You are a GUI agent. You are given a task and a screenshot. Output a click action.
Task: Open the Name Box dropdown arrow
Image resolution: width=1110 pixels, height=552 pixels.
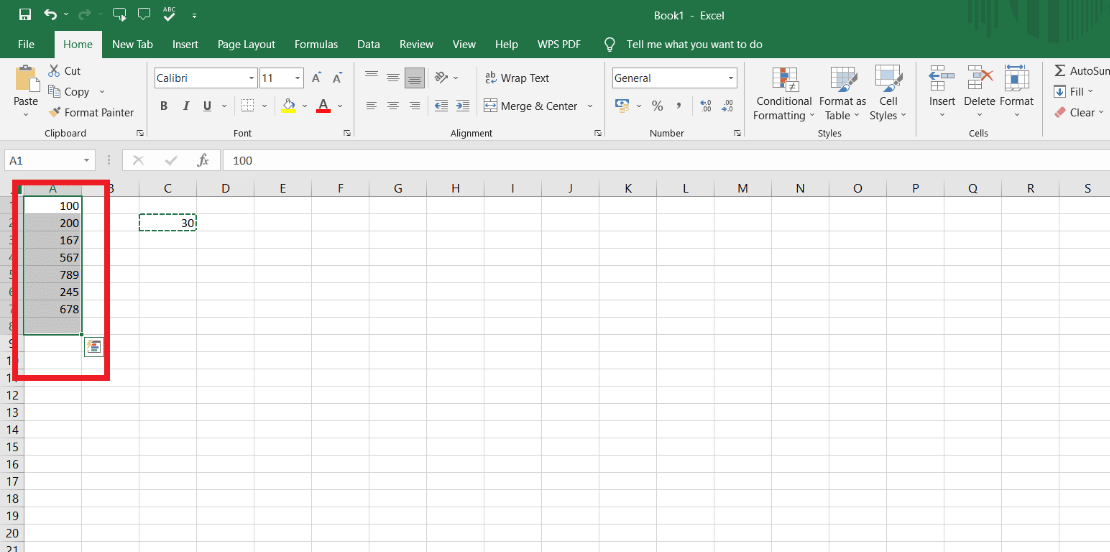[87, 161]
